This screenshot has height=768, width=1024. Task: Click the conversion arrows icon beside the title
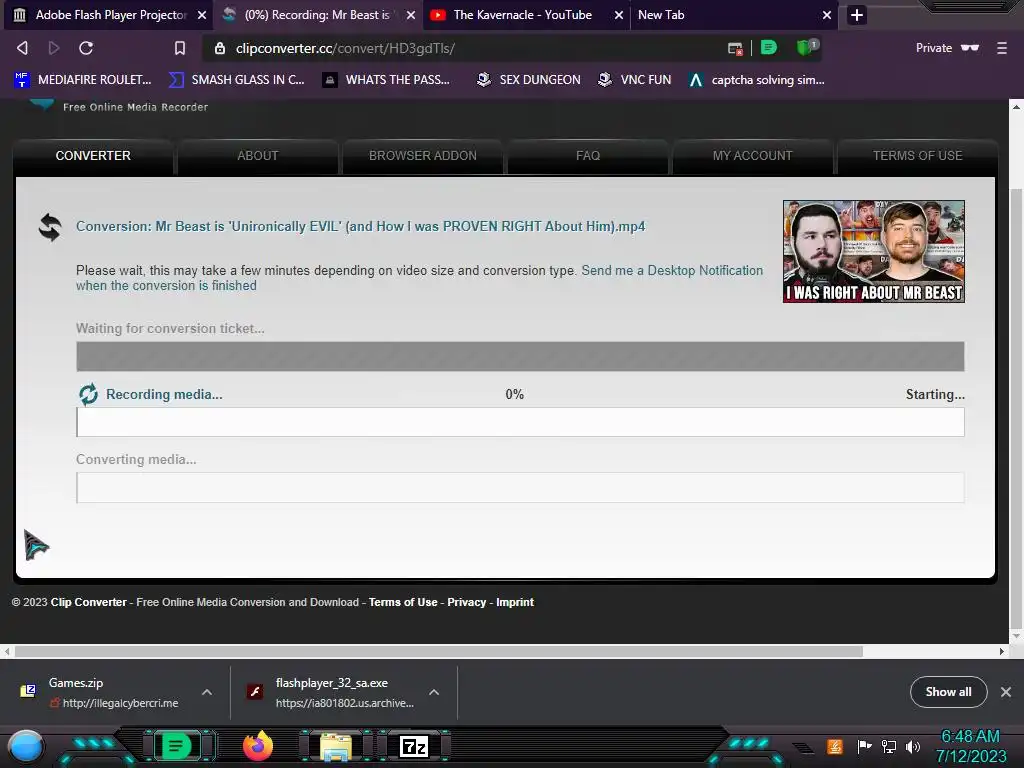(50, 227)
